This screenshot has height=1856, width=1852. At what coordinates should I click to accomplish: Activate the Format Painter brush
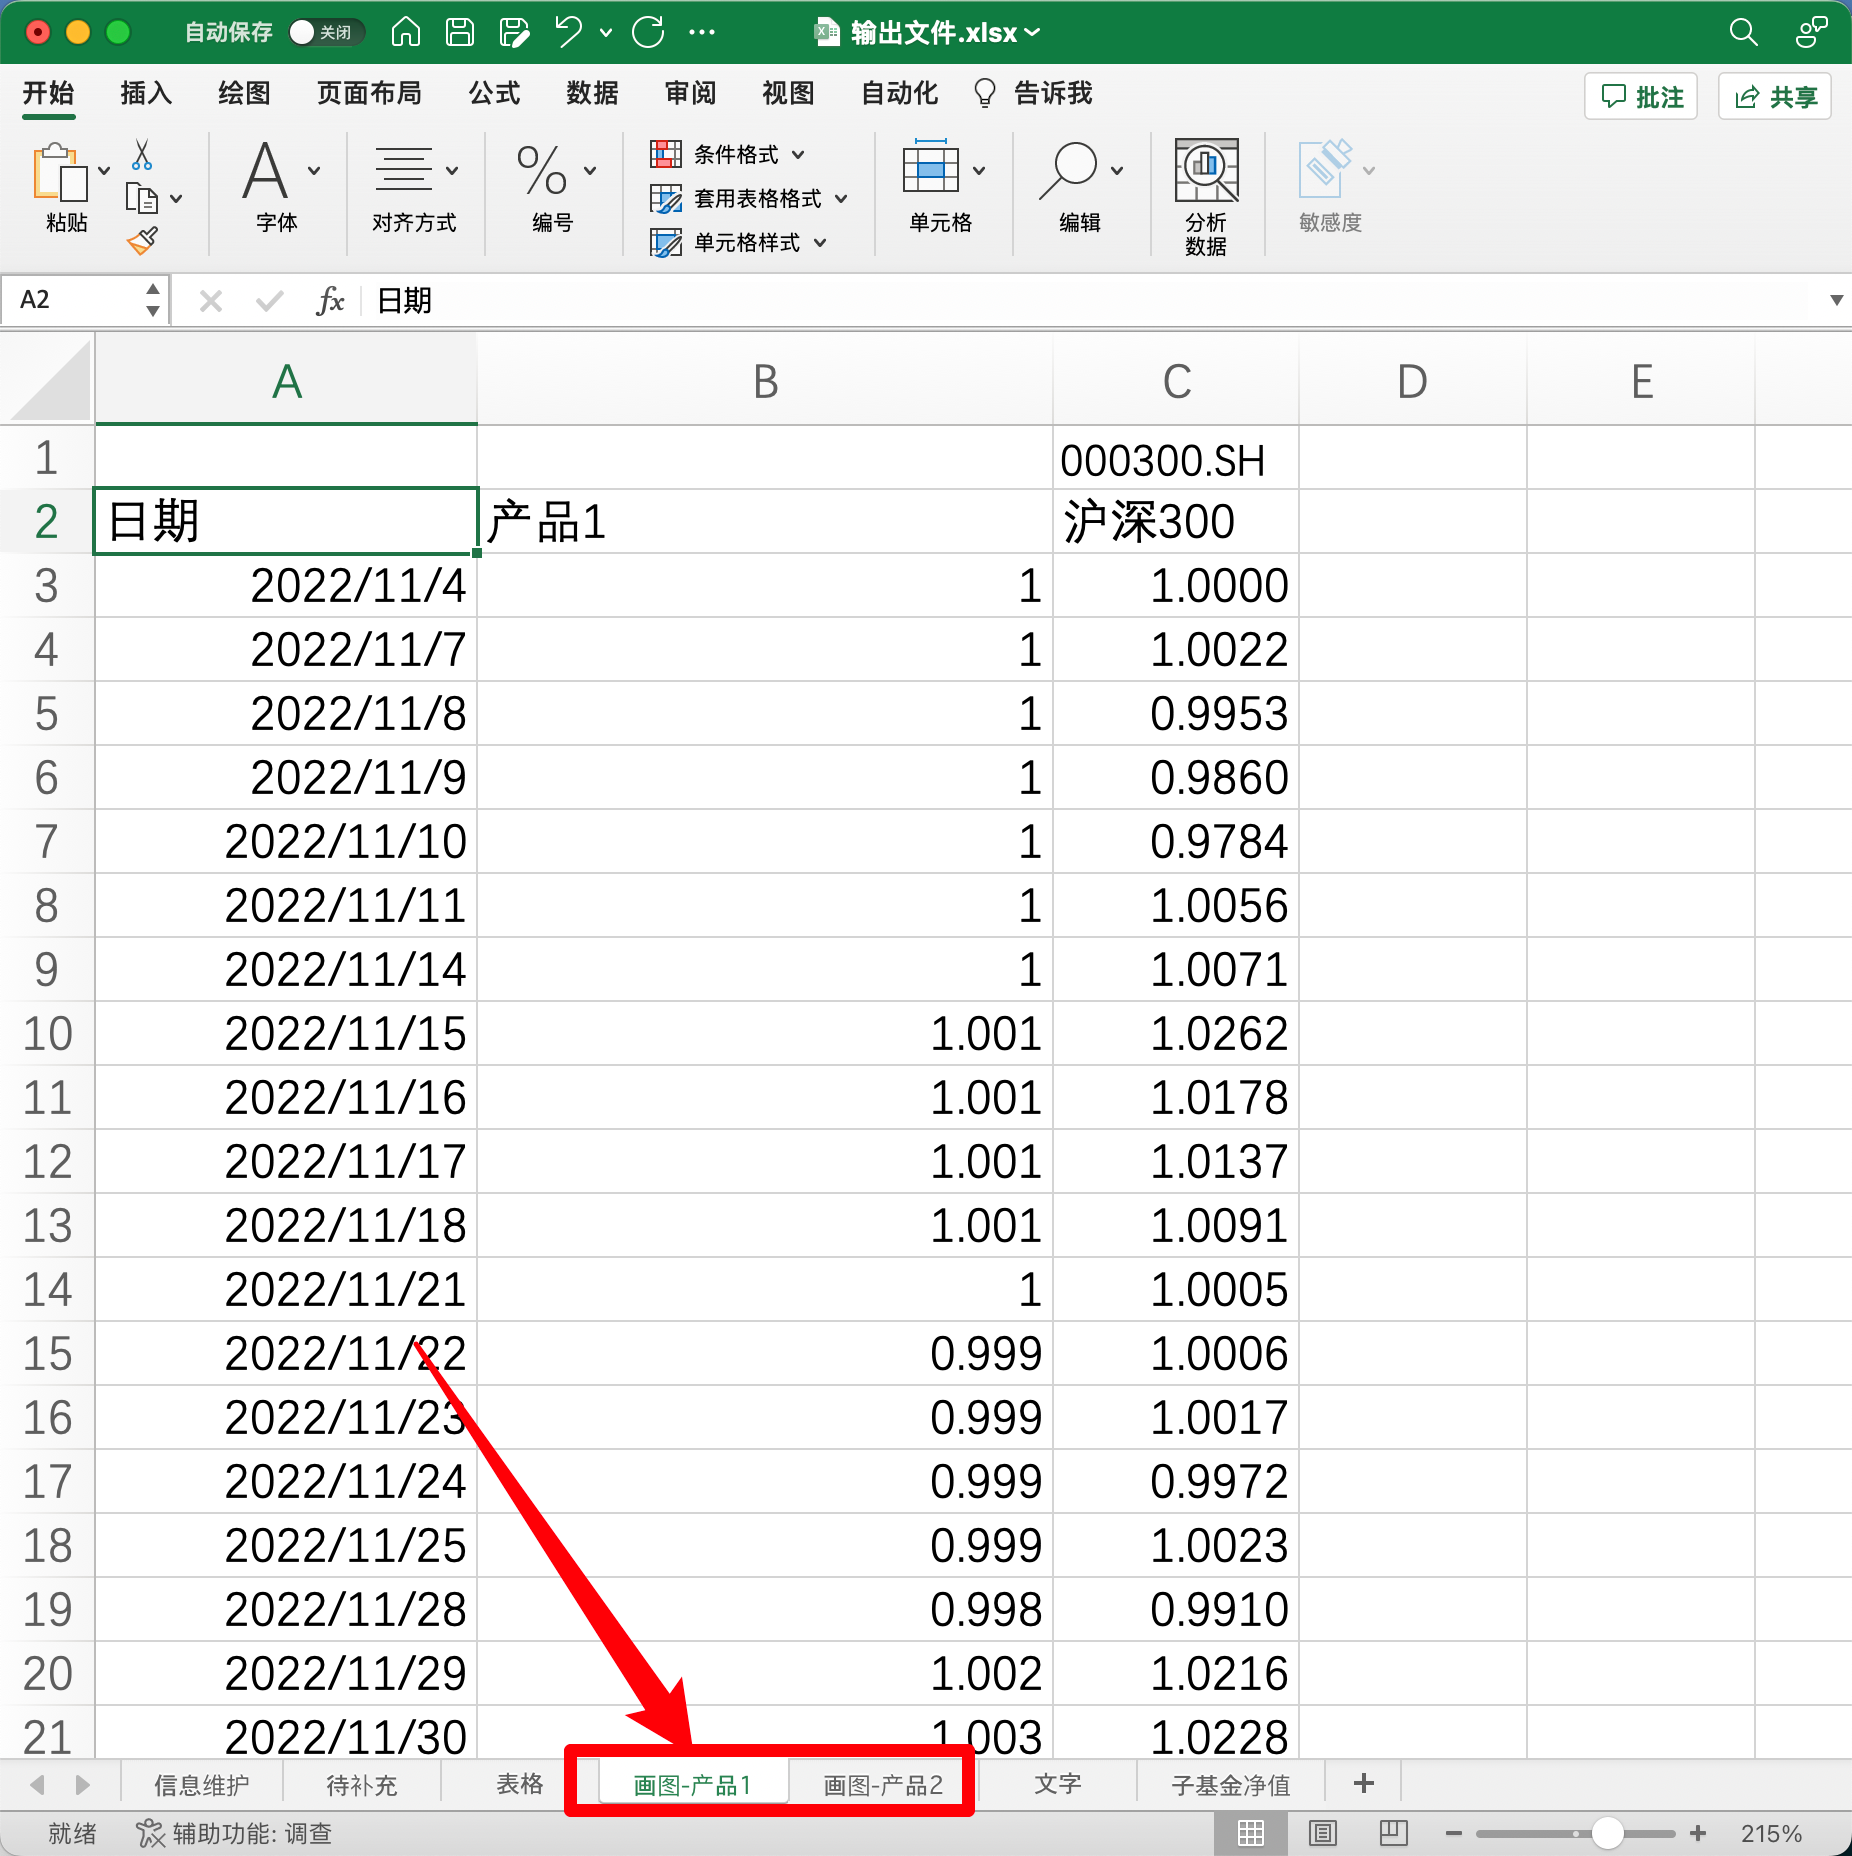142,240
